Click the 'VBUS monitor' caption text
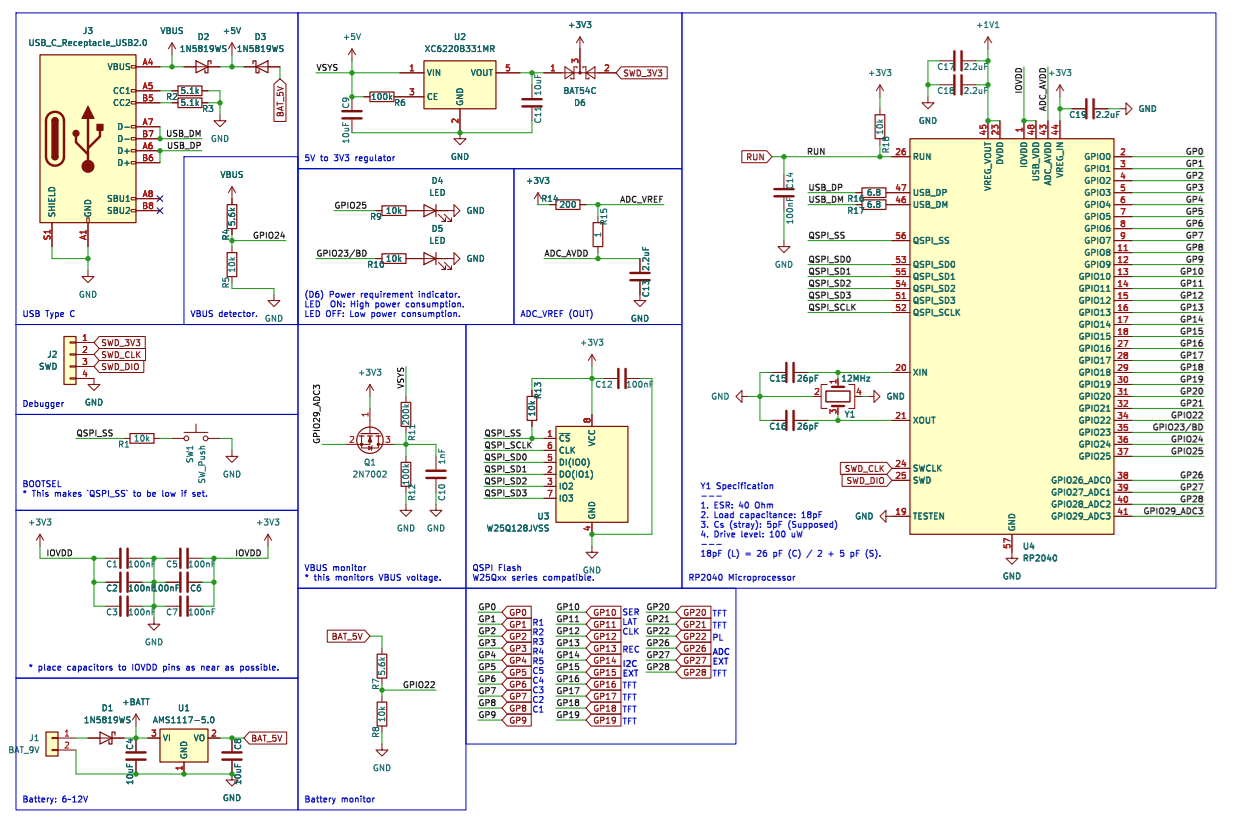This screenshot has width=1236, height=829. 335,567
